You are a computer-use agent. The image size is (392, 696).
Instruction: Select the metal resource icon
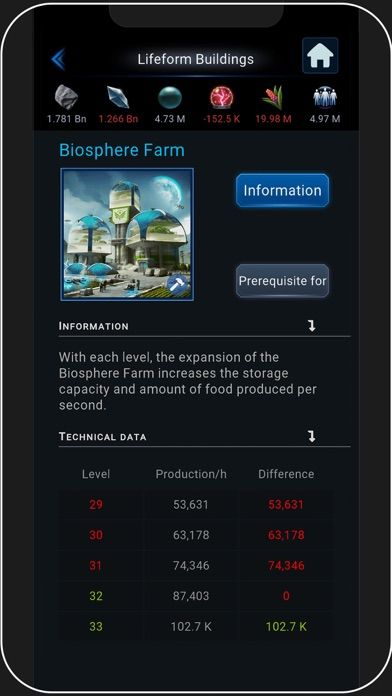pos(67,97)
